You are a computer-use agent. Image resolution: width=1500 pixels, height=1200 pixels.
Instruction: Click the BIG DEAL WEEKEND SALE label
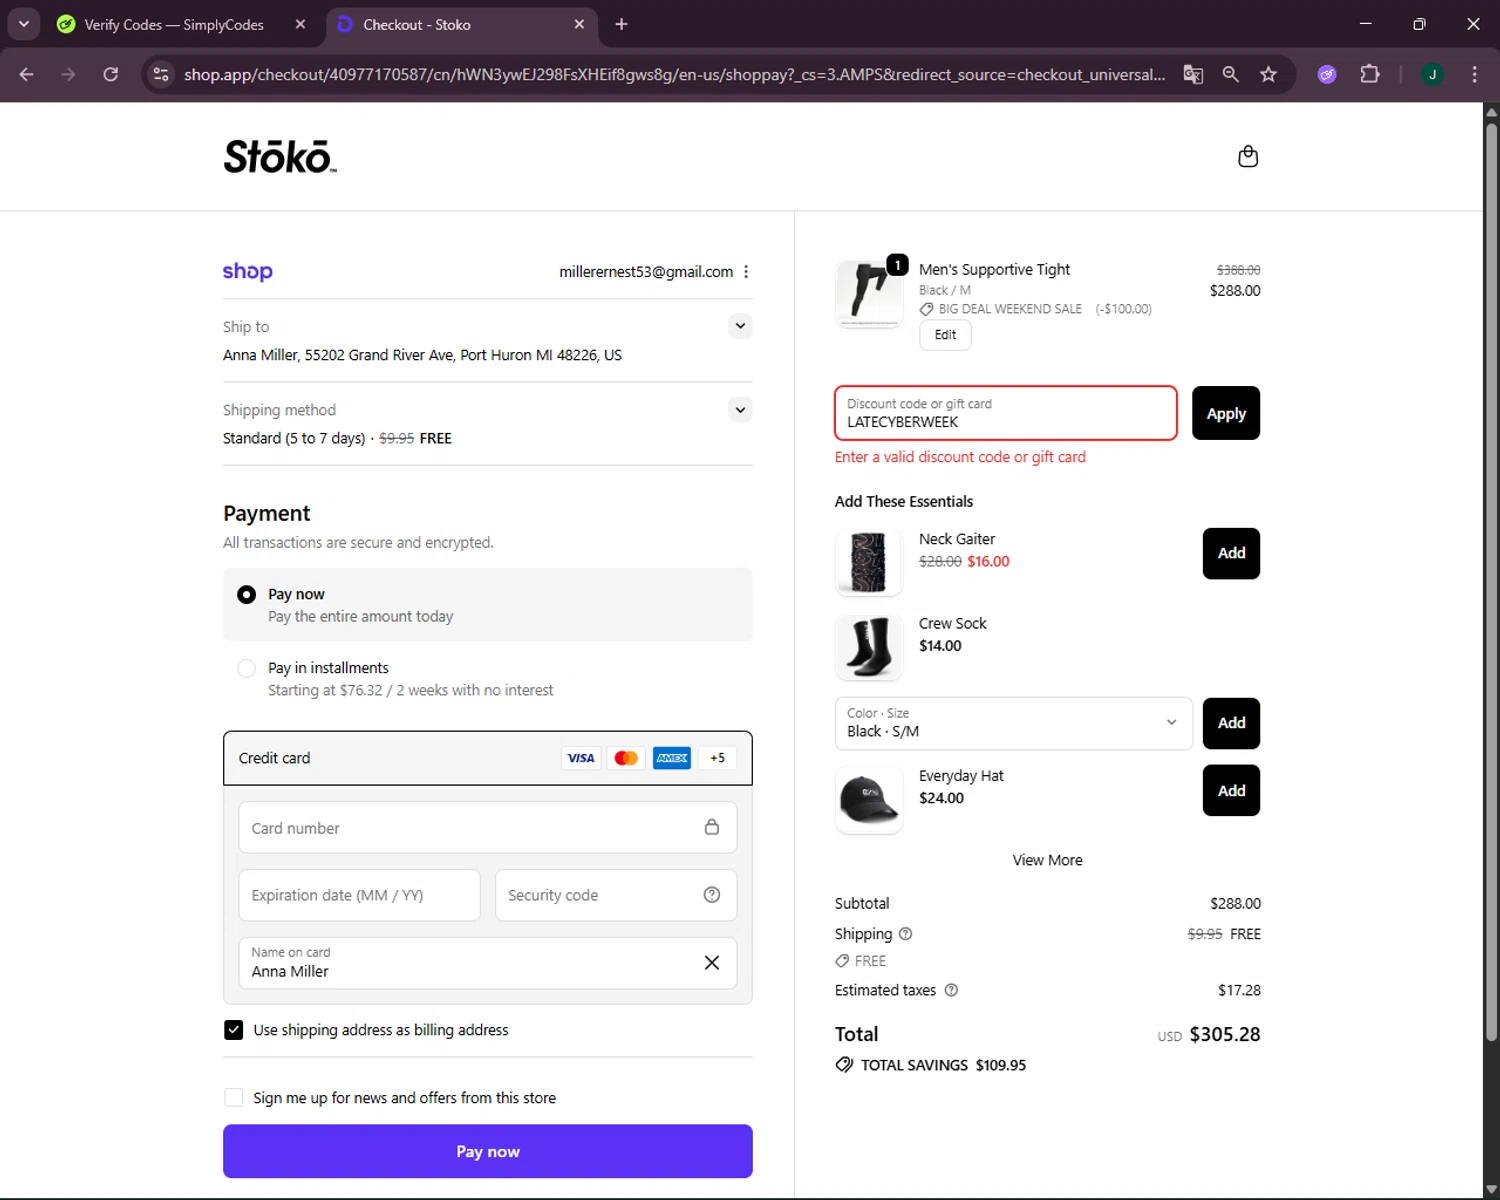[1010, 309]
